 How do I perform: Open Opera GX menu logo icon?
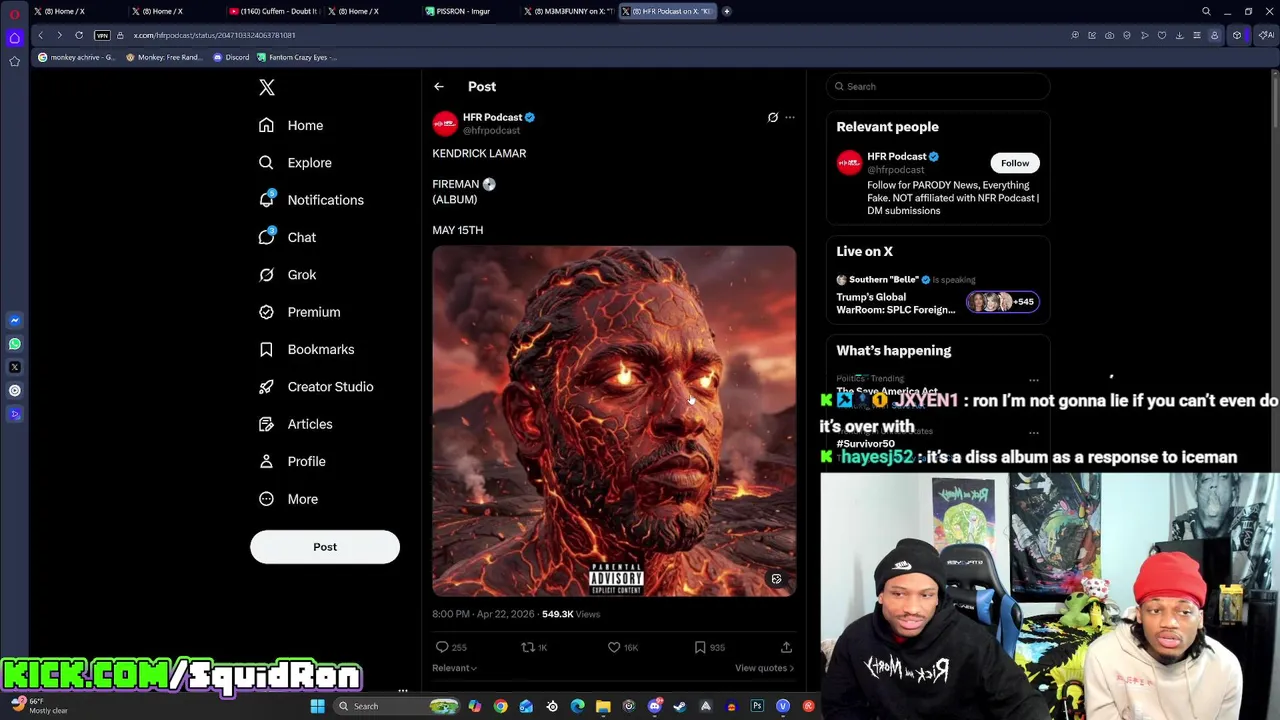tap(14, 14)
